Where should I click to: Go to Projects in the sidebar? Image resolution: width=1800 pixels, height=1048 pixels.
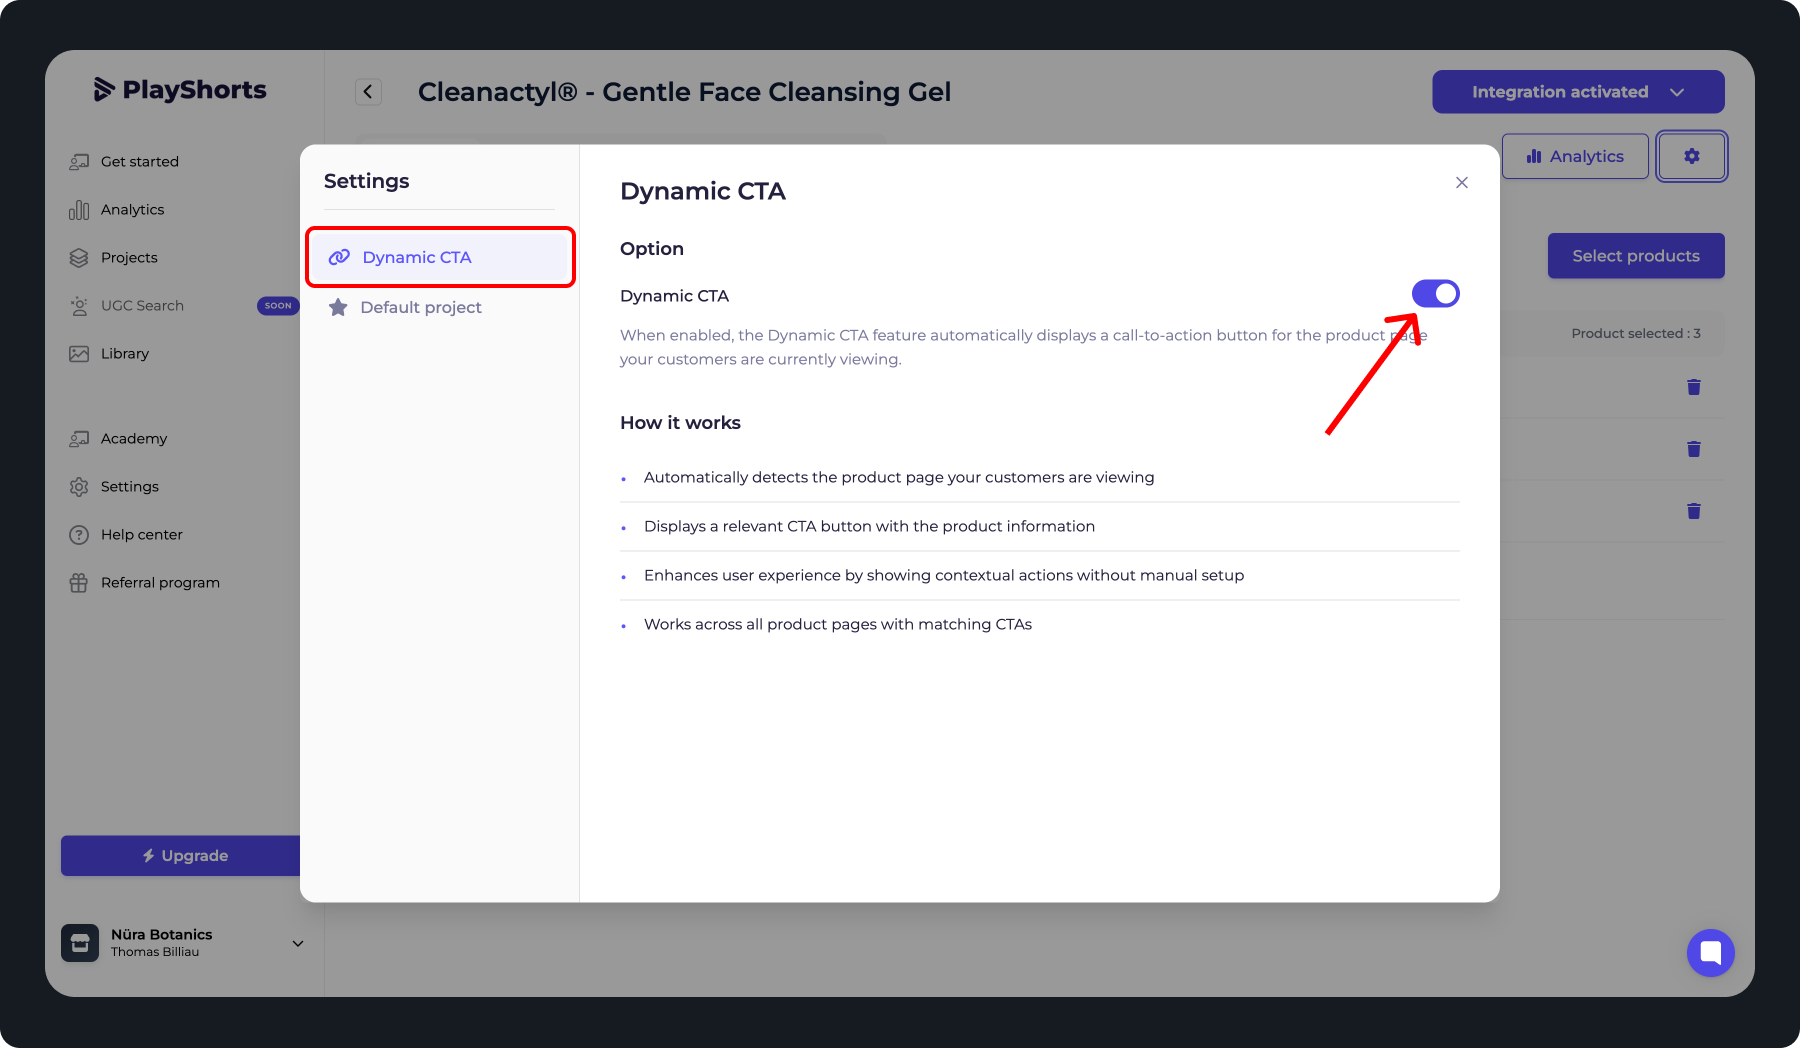(x=129, y=258)
